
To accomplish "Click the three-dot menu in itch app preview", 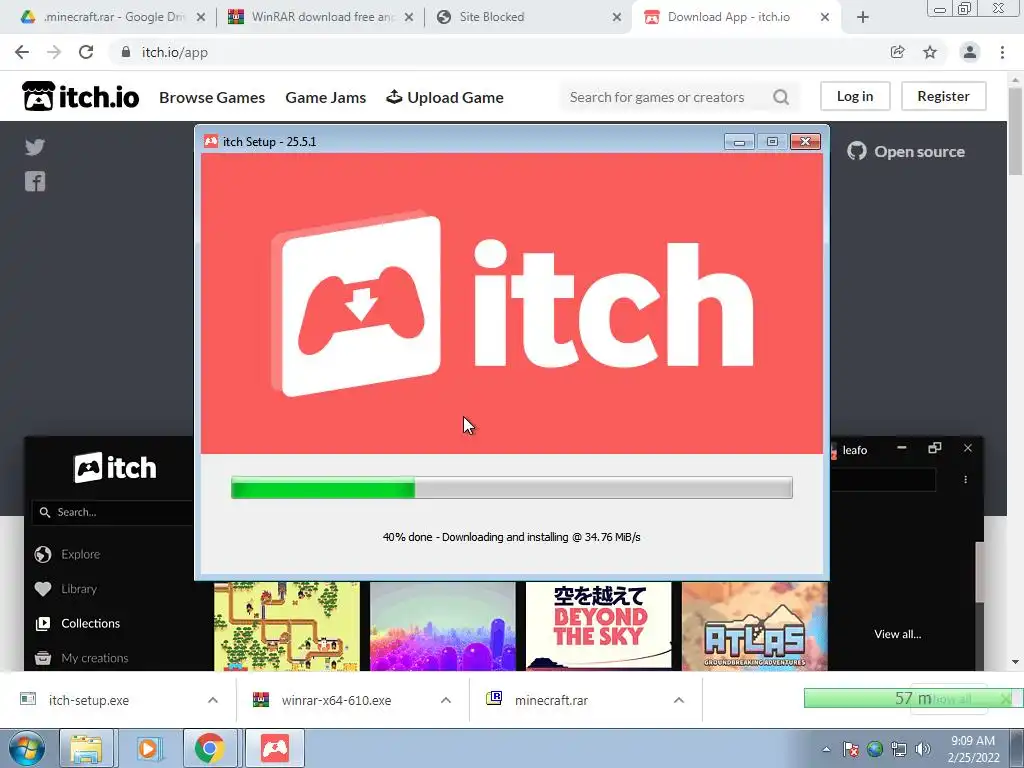I will (x=965, y=479).
